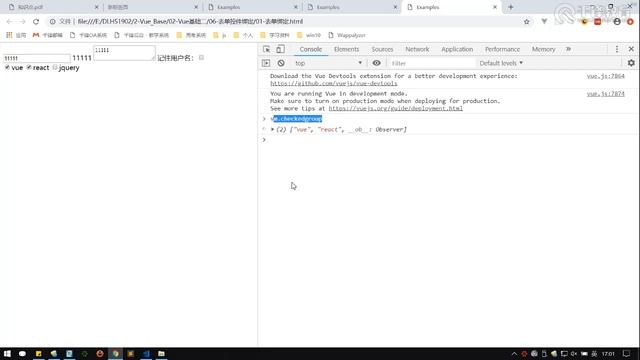Open the vuejs deployment guide link
Viewport: 640px width, 360px height.
[396, 108]
